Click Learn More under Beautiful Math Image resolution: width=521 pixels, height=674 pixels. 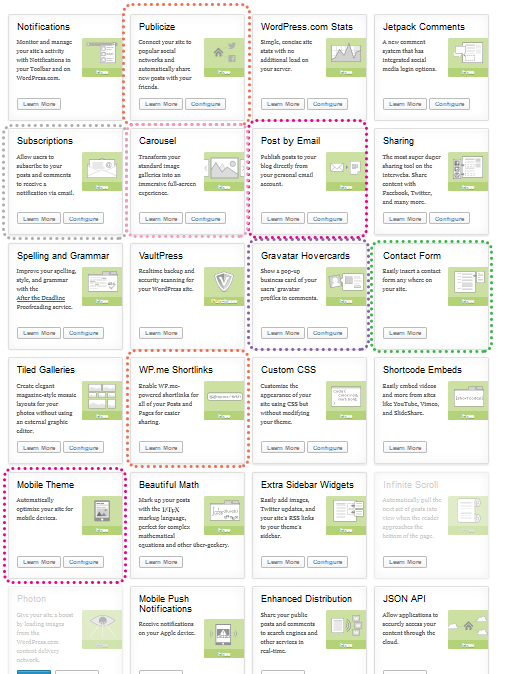[161, 562]
